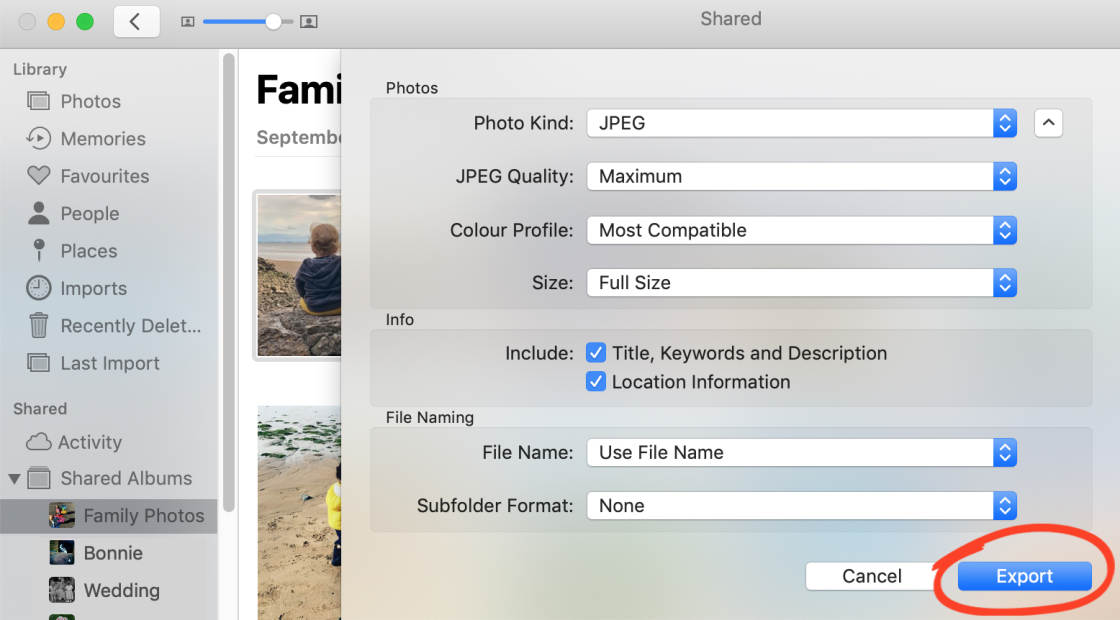The width and height of the screenshot is (1120, 620).
Task: Click the Places sidebar label
Action: click(89, 251)
